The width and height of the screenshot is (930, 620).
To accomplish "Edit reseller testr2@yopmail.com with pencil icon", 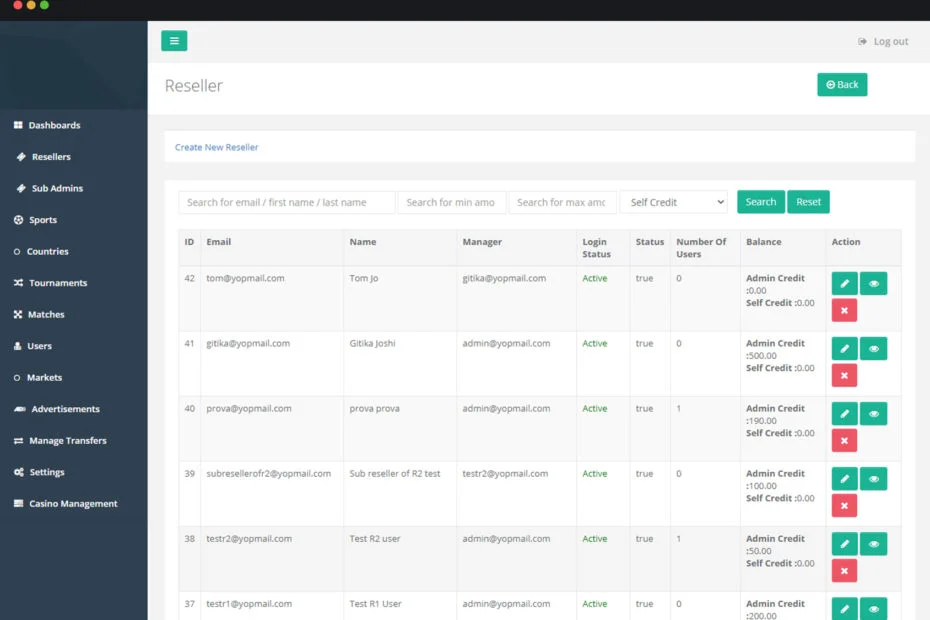I will (844, 544).
